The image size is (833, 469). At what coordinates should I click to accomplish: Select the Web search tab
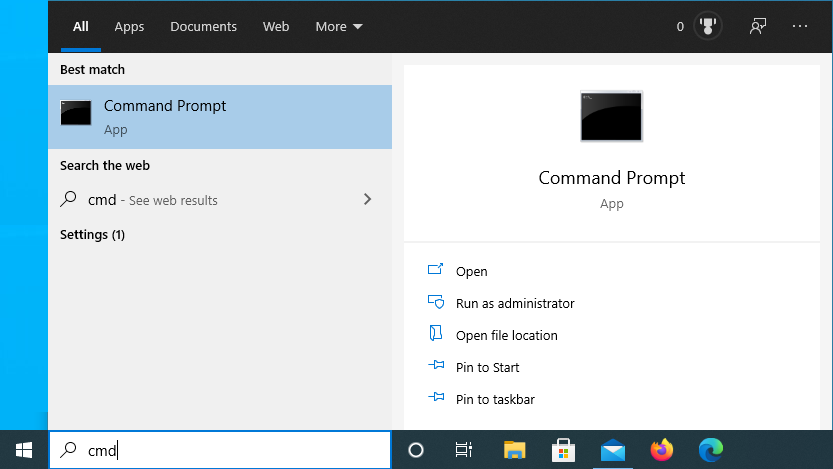click(x=276, y=27)
